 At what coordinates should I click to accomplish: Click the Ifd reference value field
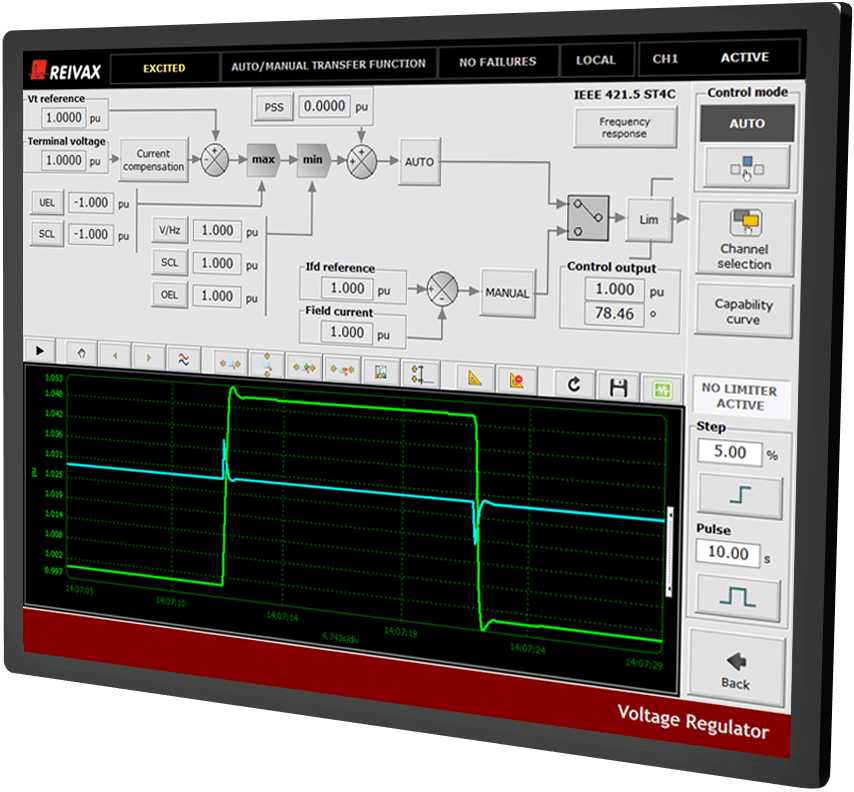click(x=347, y=288)
